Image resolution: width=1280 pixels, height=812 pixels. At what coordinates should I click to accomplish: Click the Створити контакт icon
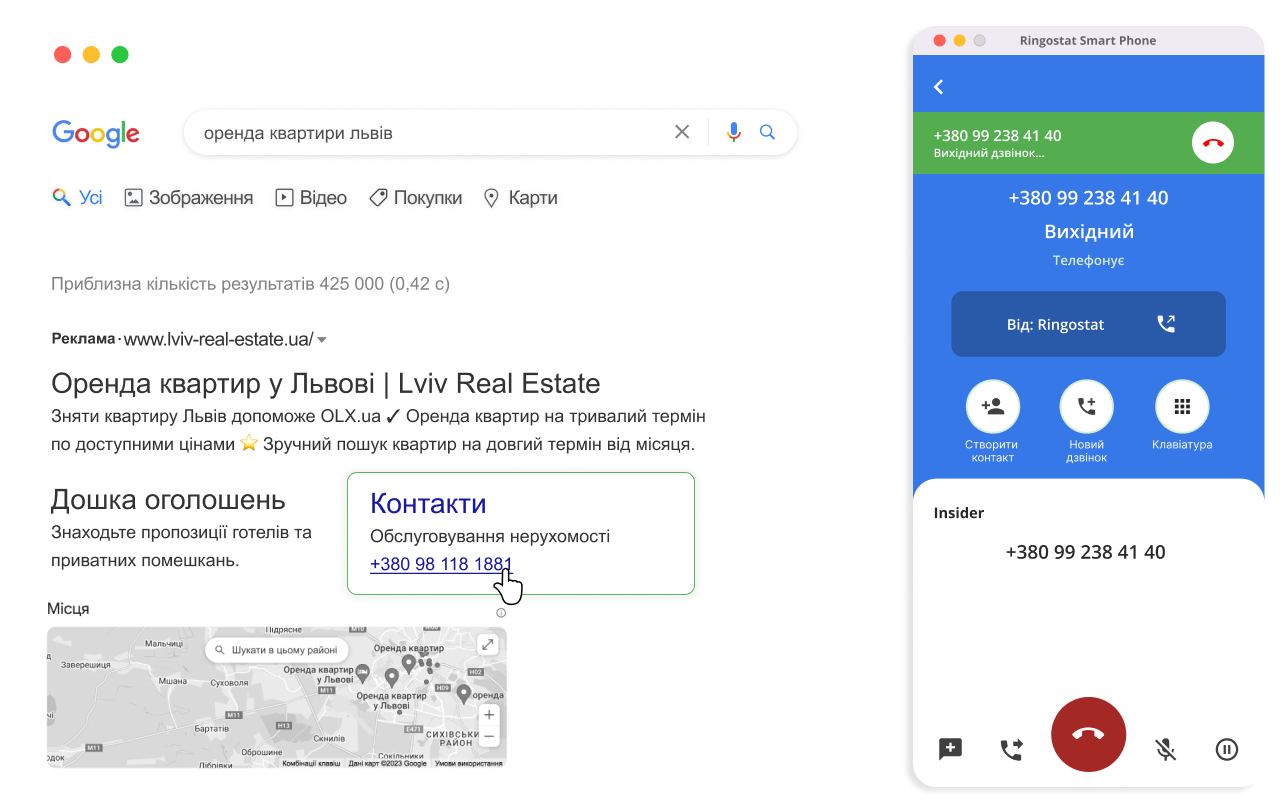[992, 407]
